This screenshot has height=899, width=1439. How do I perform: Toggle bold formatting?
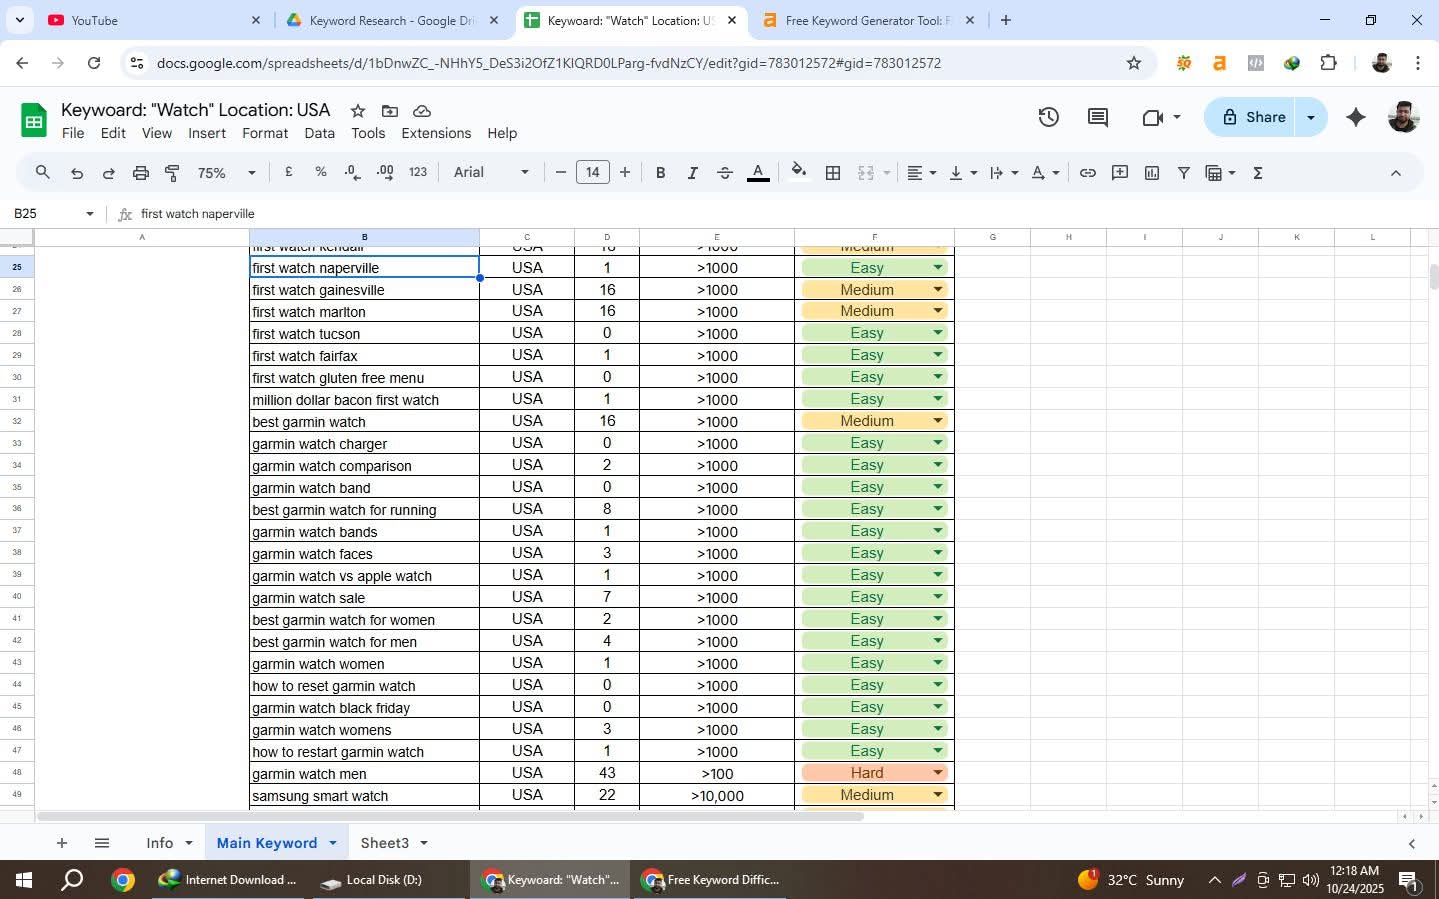coord(660,172)
